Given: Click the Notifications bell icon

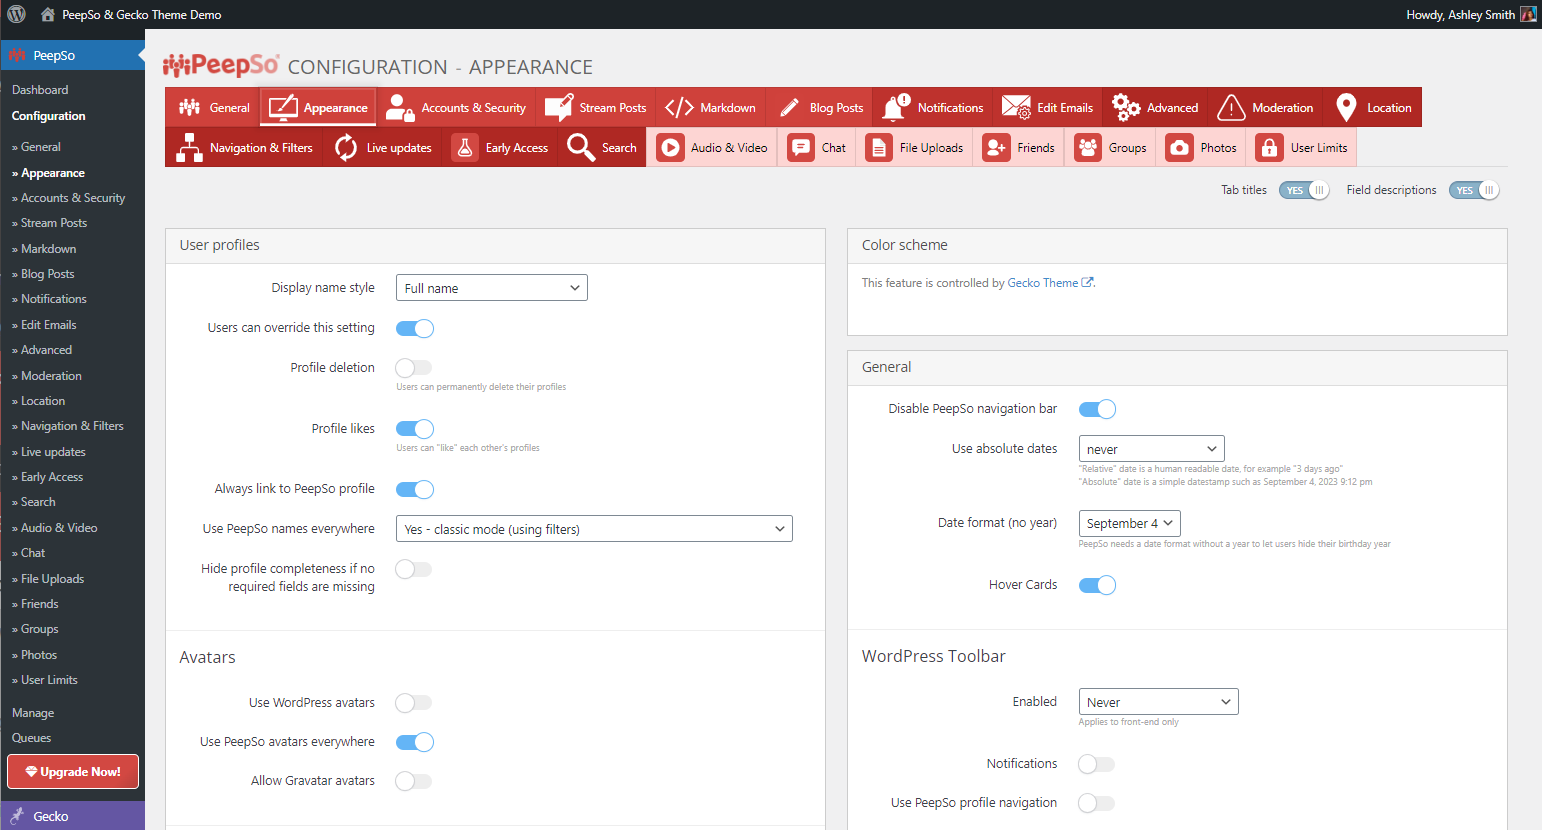Looking at the screenshot, I should [x=896, y=107].
